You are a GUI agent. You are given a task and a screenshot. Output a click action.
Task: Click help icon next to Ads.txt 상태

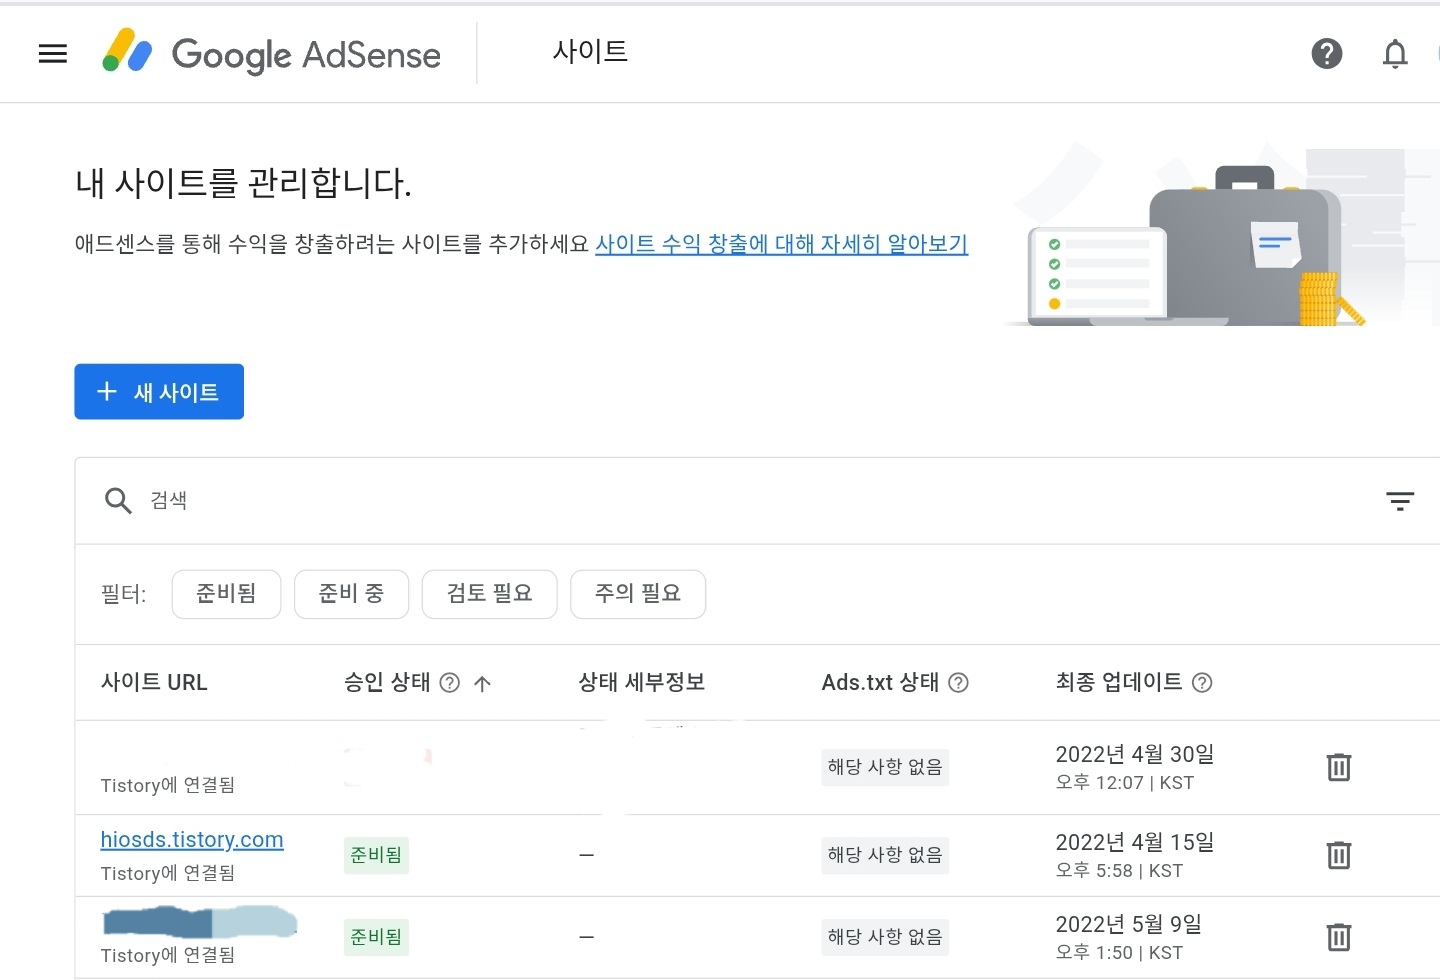click(x=958, y=683)
